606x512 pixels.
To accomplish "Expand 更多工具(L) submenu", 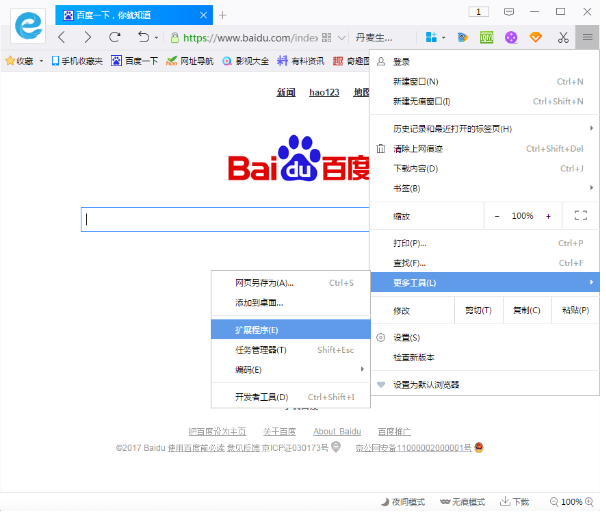I will [x=485, y=282].
